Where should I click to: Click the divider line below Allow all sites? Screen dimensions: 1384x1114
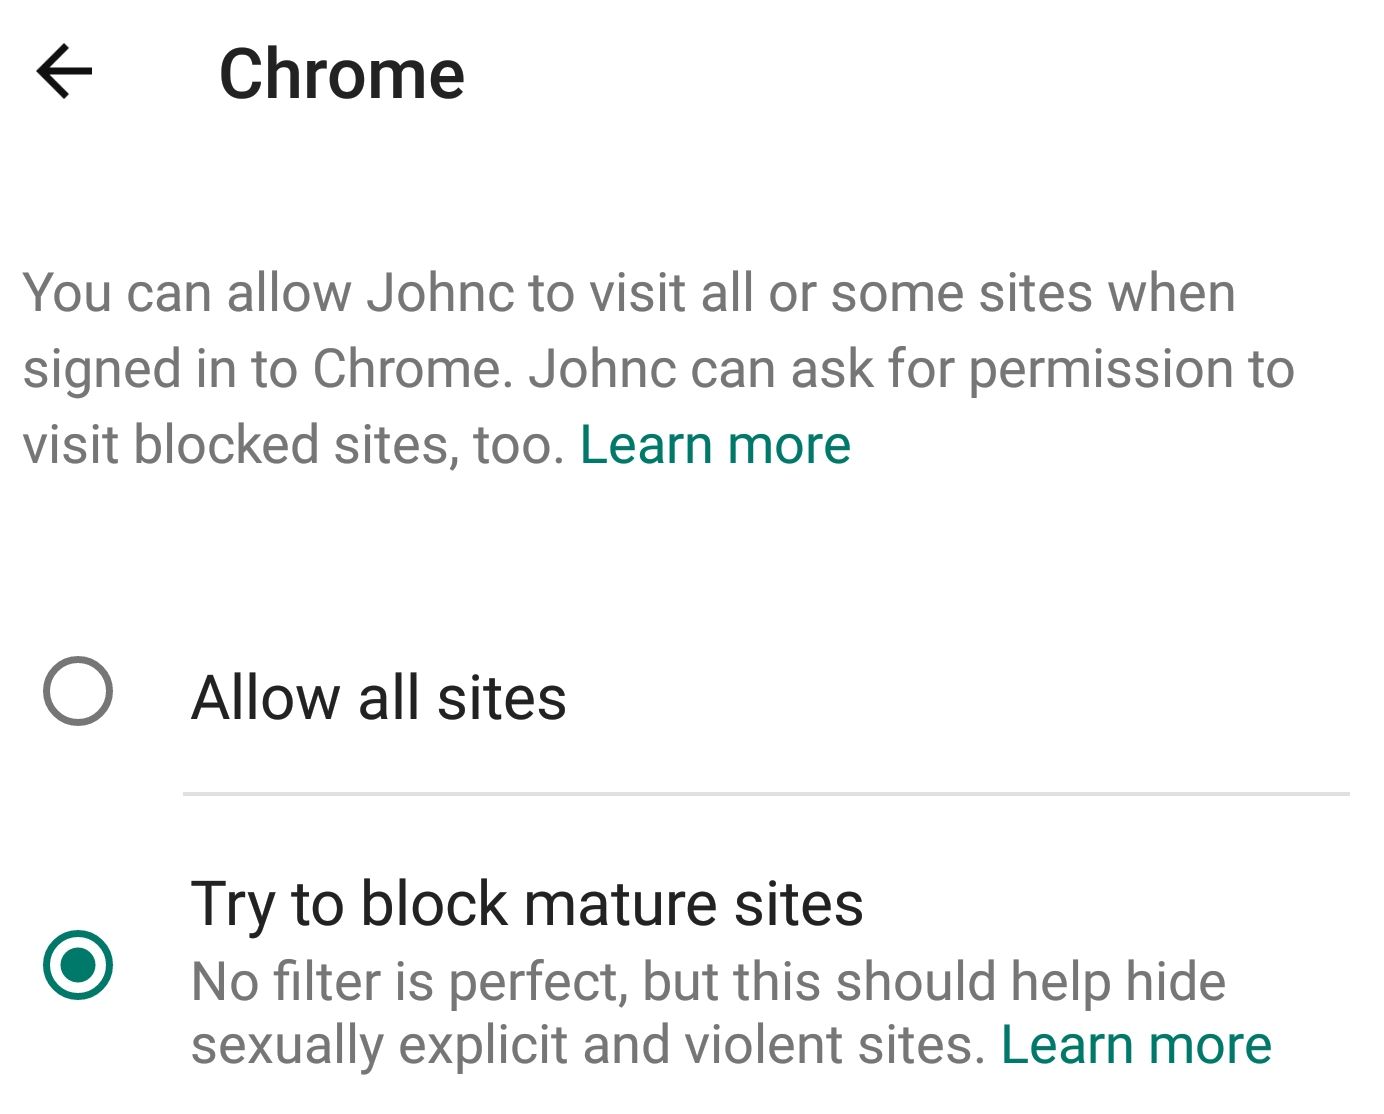(766, 794)
